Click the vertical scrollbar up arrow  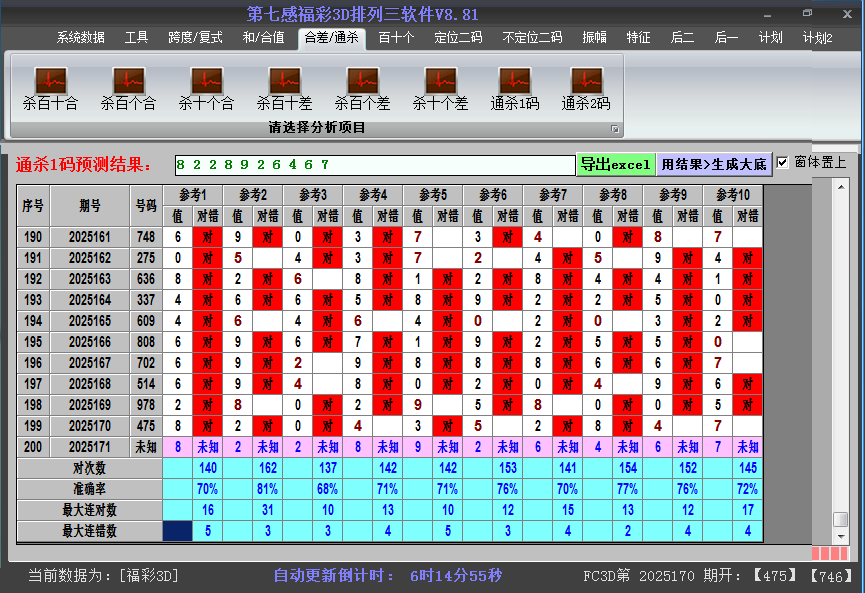(x=841, y=187)
